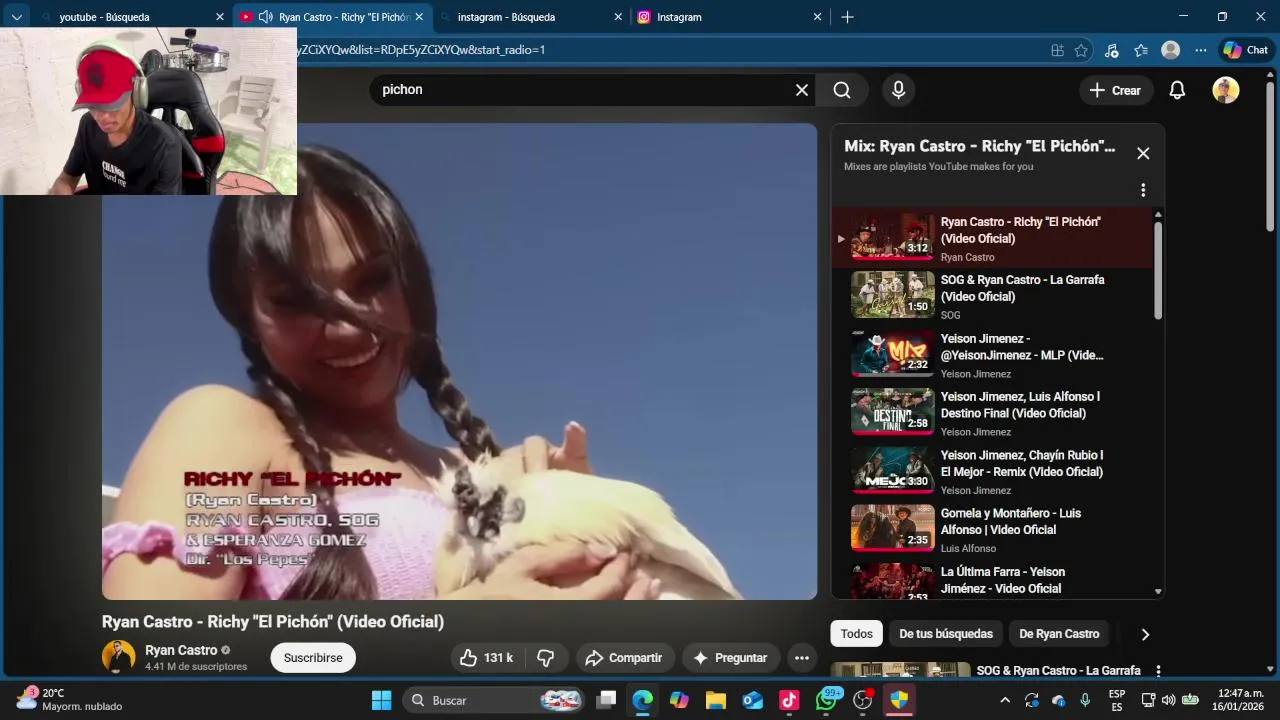Select current 'Richy El Pichón' playlist item

[993, 238]
